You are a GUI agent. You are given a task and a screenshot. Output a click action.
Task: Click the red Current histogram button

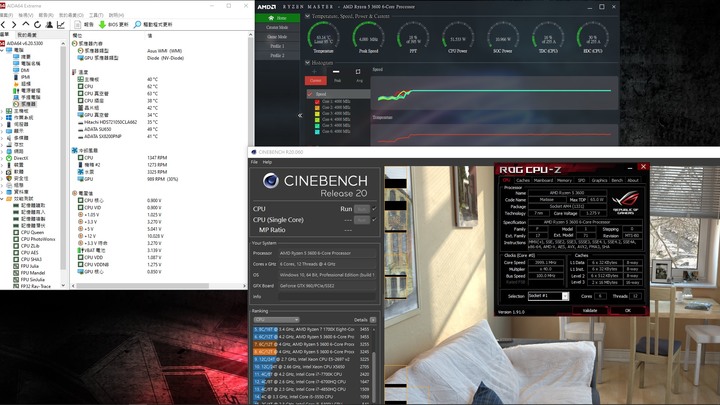click(x=315, y=81)
